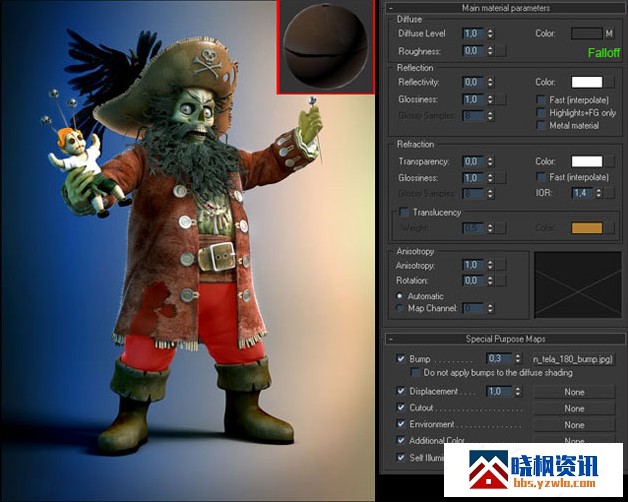
Task: Click the Displacement amount spinner arrows
Action: pos(518,391)
